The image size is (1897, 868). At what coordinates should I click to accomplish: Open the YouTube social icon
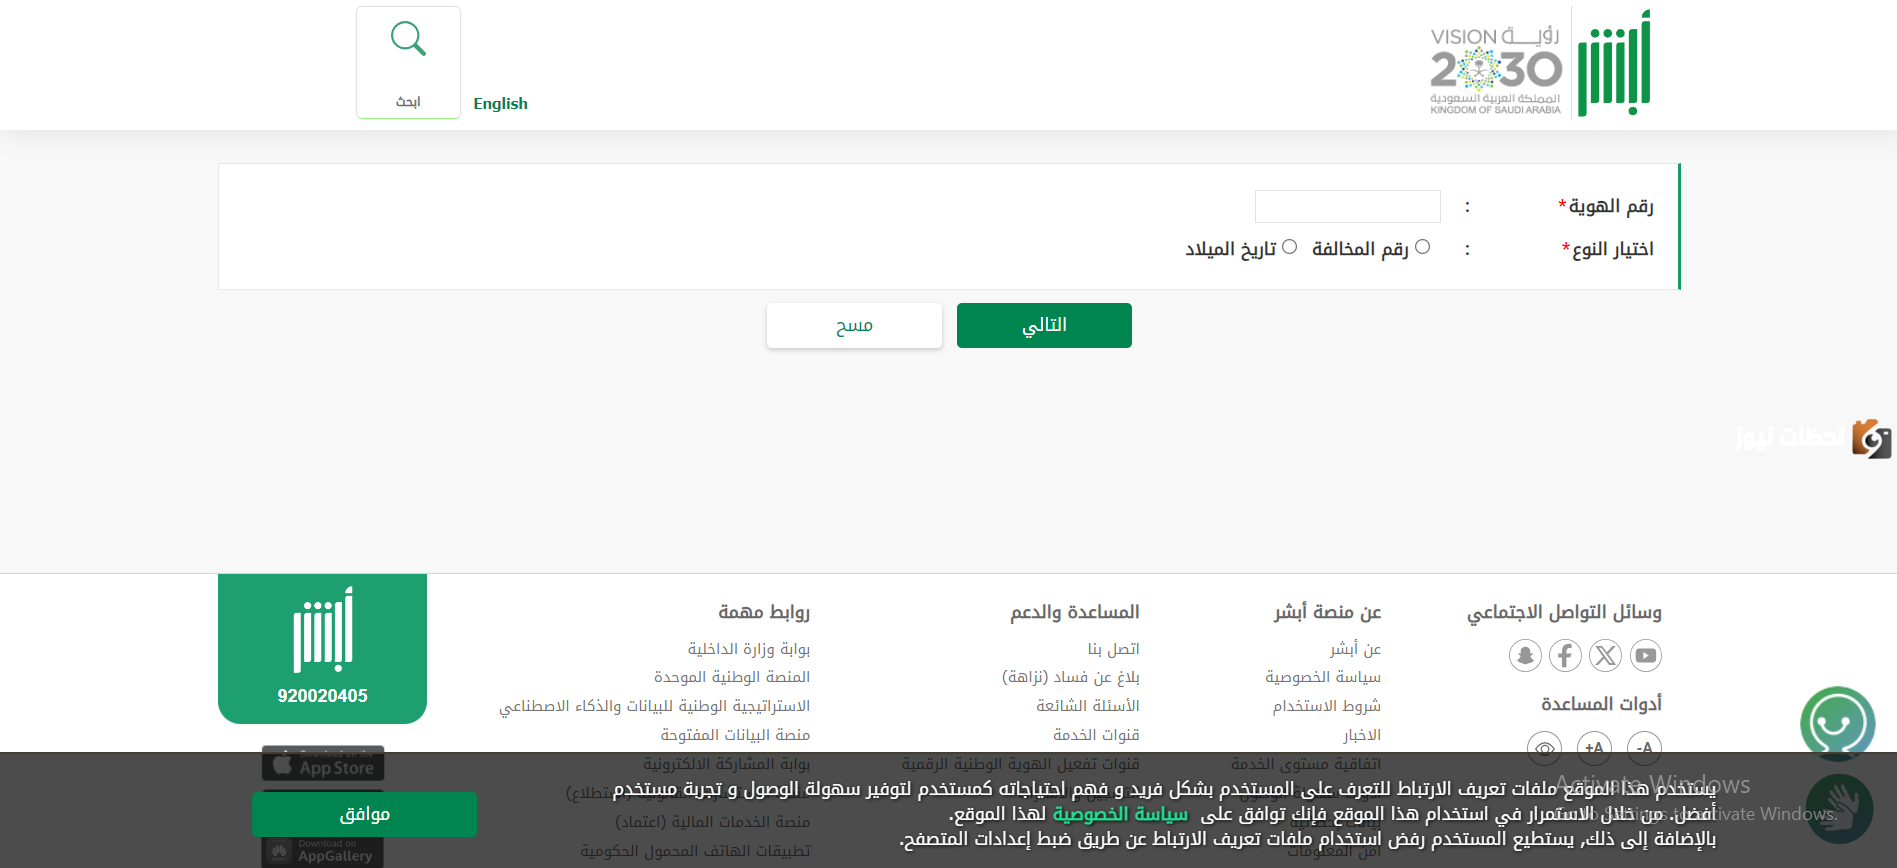(1646, 656)
